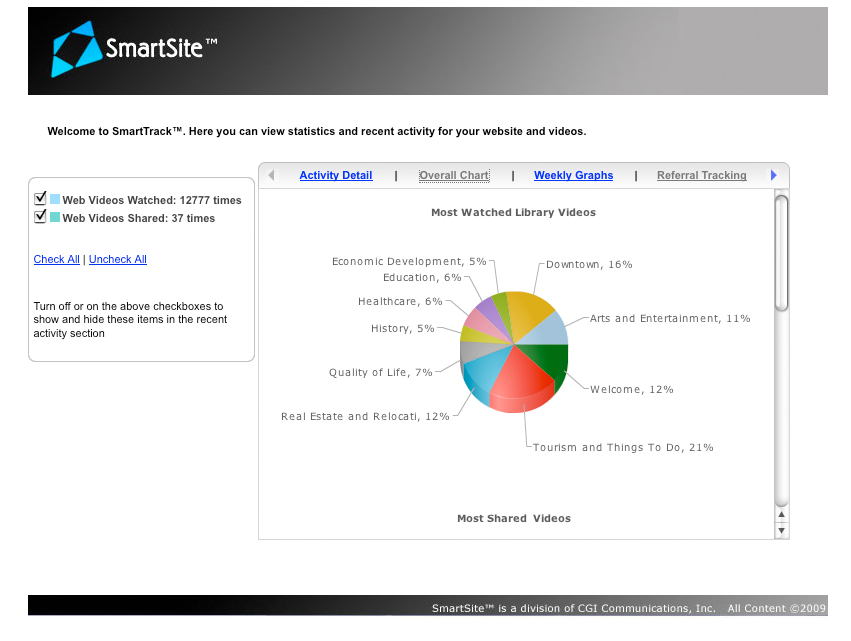Uncheck Web Videos Watched checkbox
The width and height of the screenshot is (851, 641).
(40, 198)
